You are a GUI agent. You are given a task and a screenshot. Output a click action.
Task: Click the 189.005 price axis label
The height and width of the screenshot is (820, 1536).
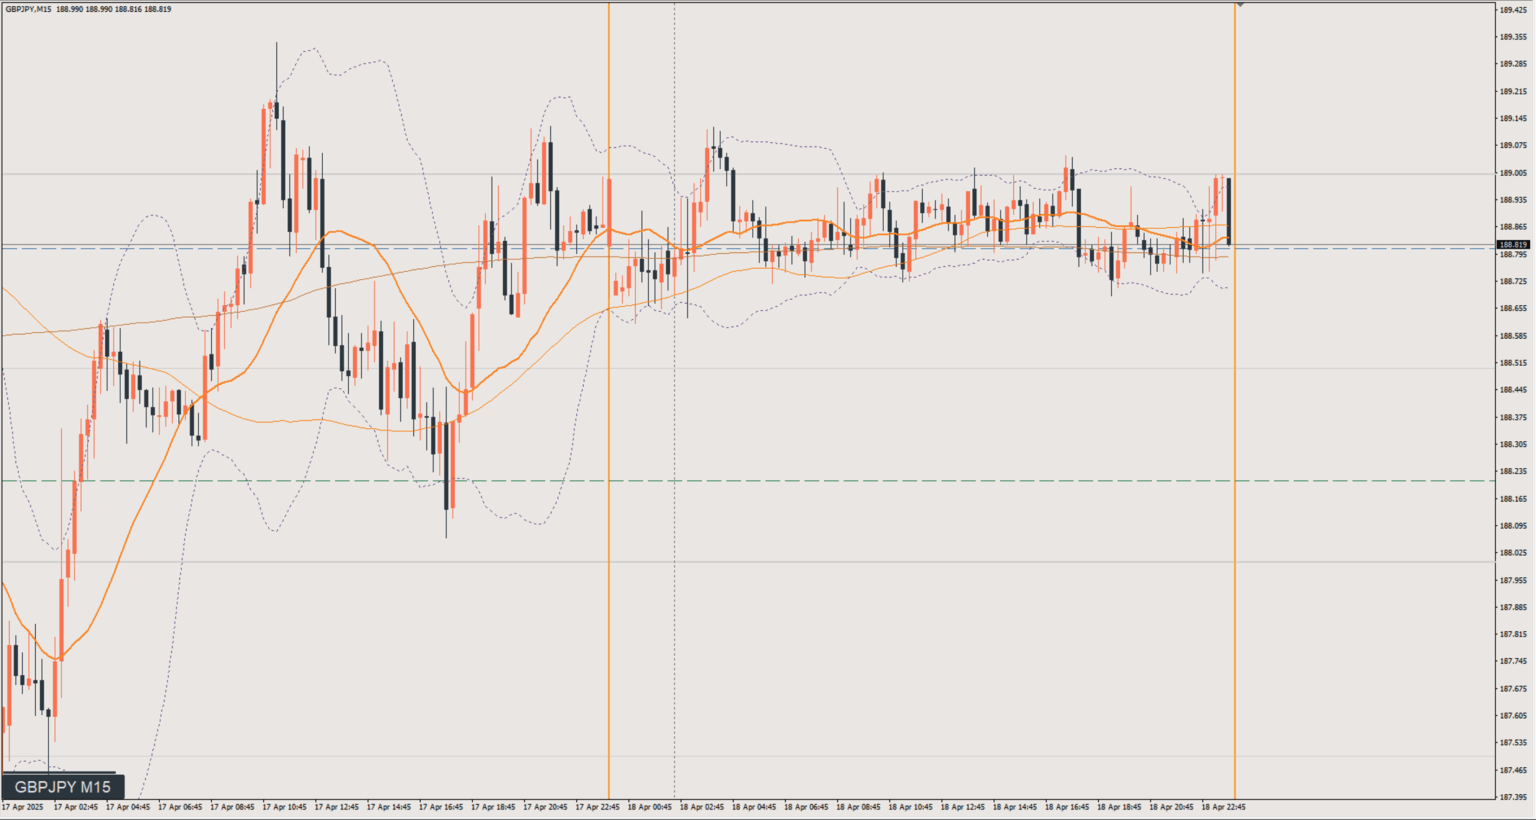[1513, 173]
